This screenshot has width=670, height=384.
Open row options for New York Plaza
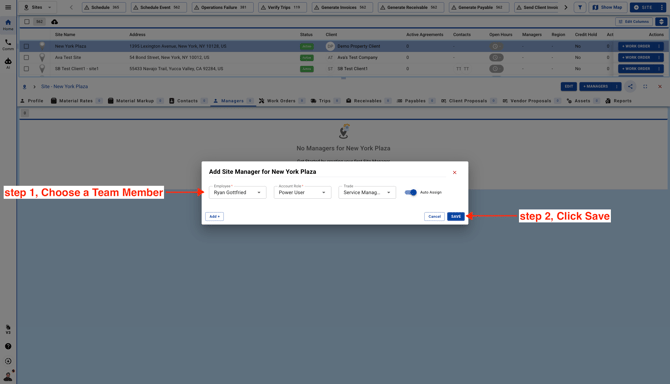point(659,46)
